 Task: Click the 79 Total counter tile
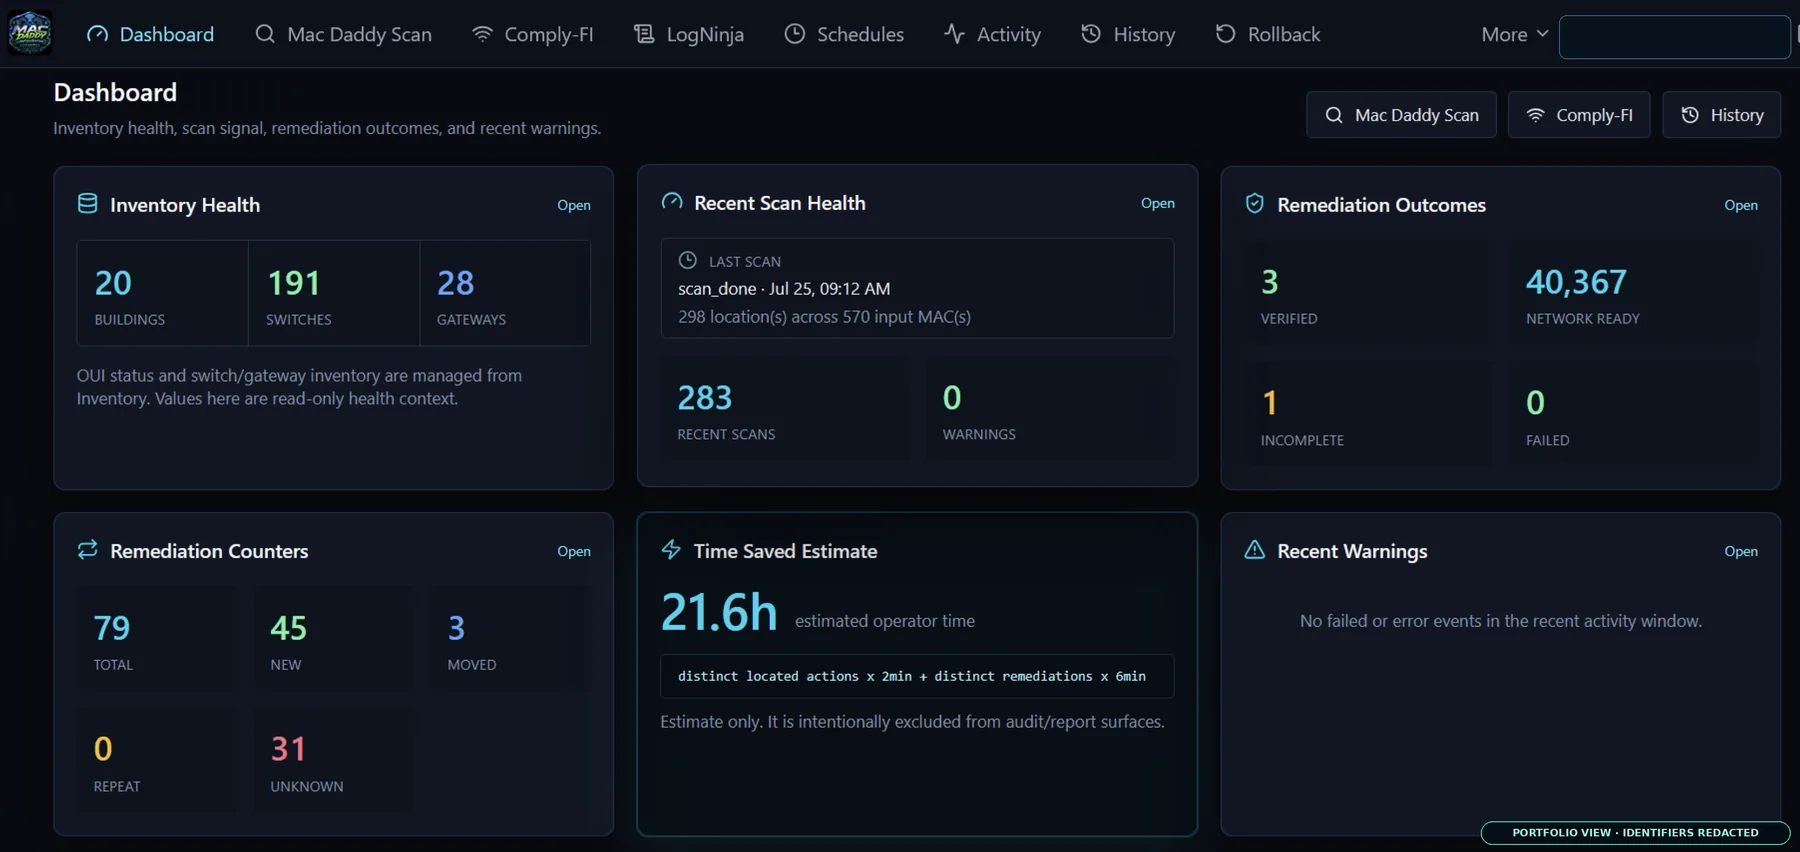coord(158,639)
